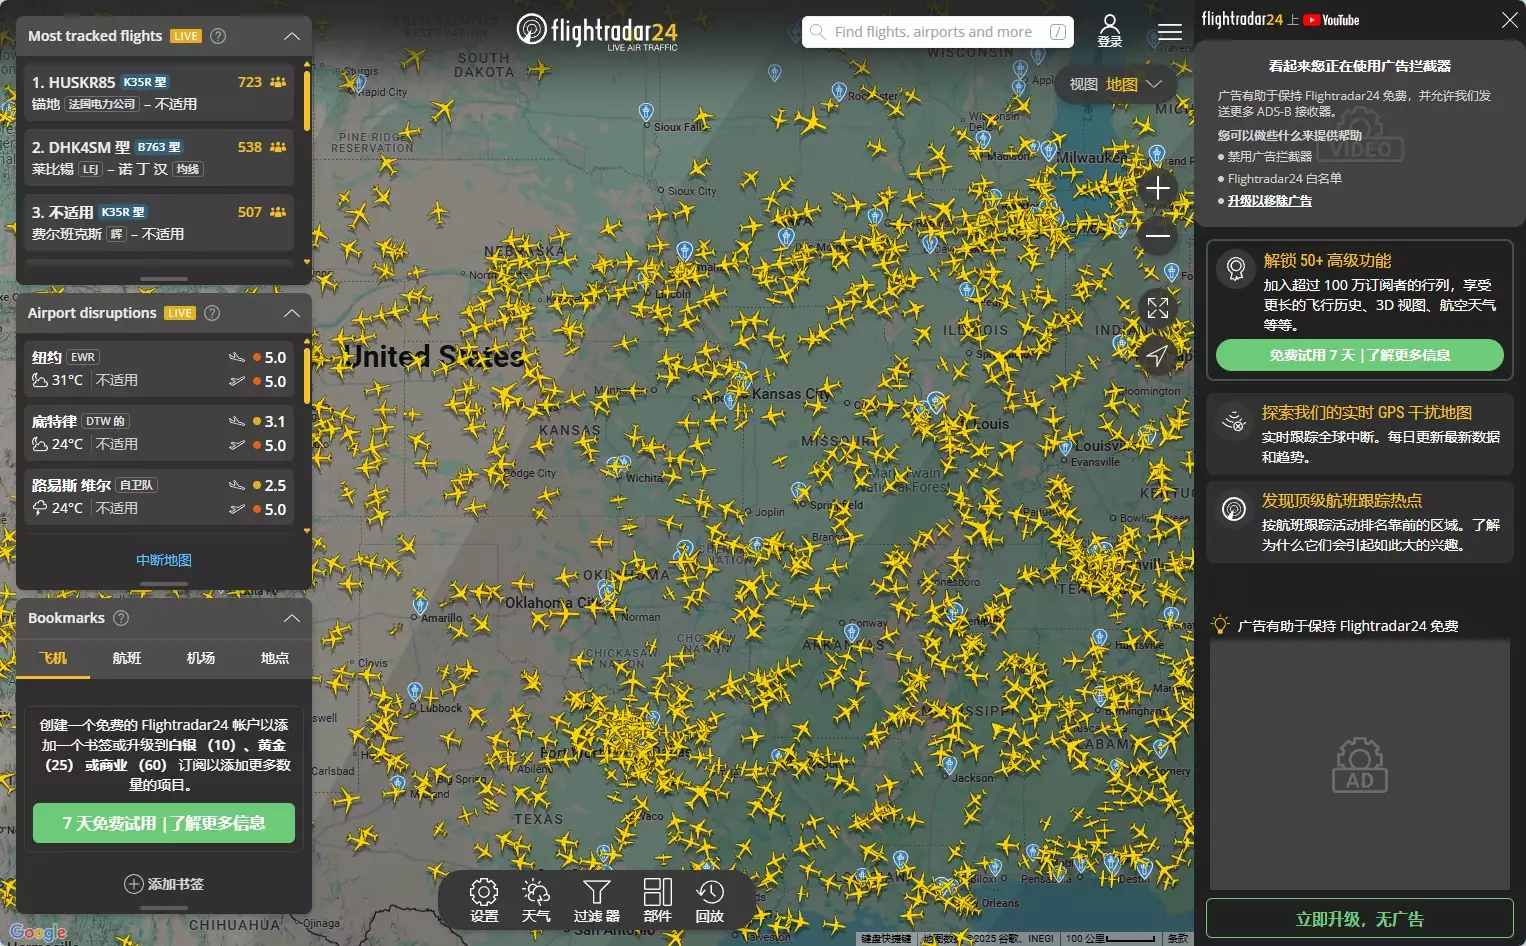Zoom out with the minus button
The image size is (1526, 946).
point(1158,236)
